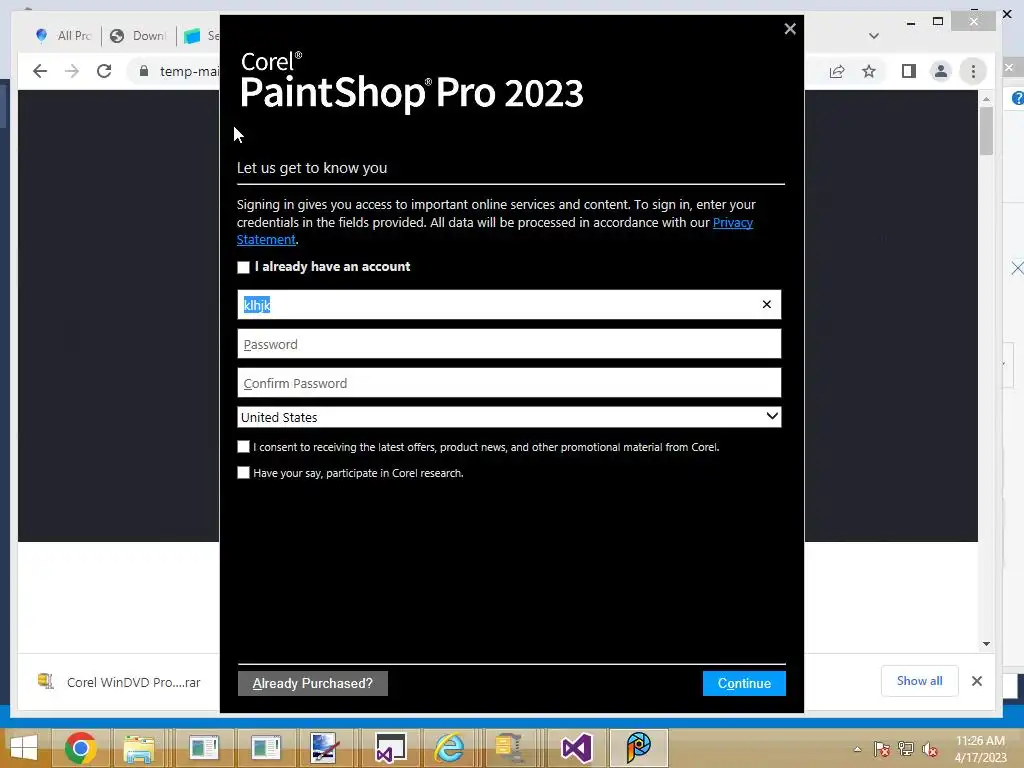
Task: Switch to the 'All Pro' Chrome tab
Action: (64, 35)
